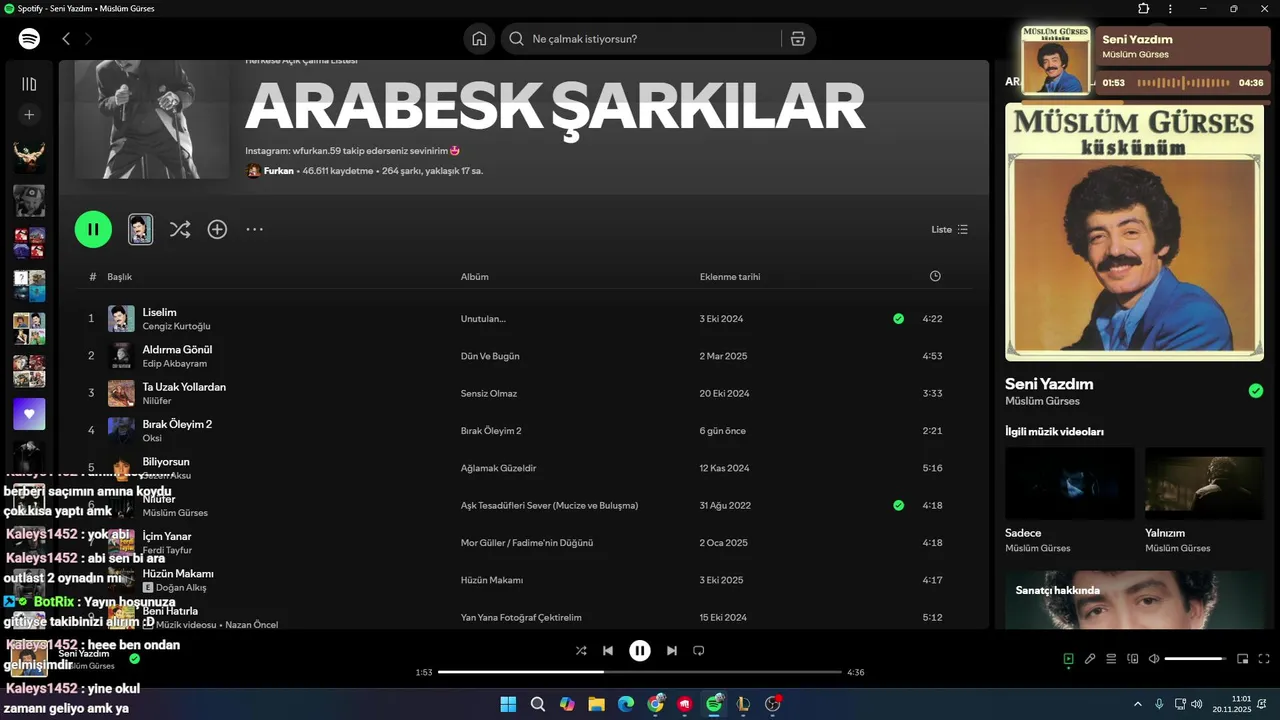Open the Dün Ve Bugün album link

click(490, 356)
